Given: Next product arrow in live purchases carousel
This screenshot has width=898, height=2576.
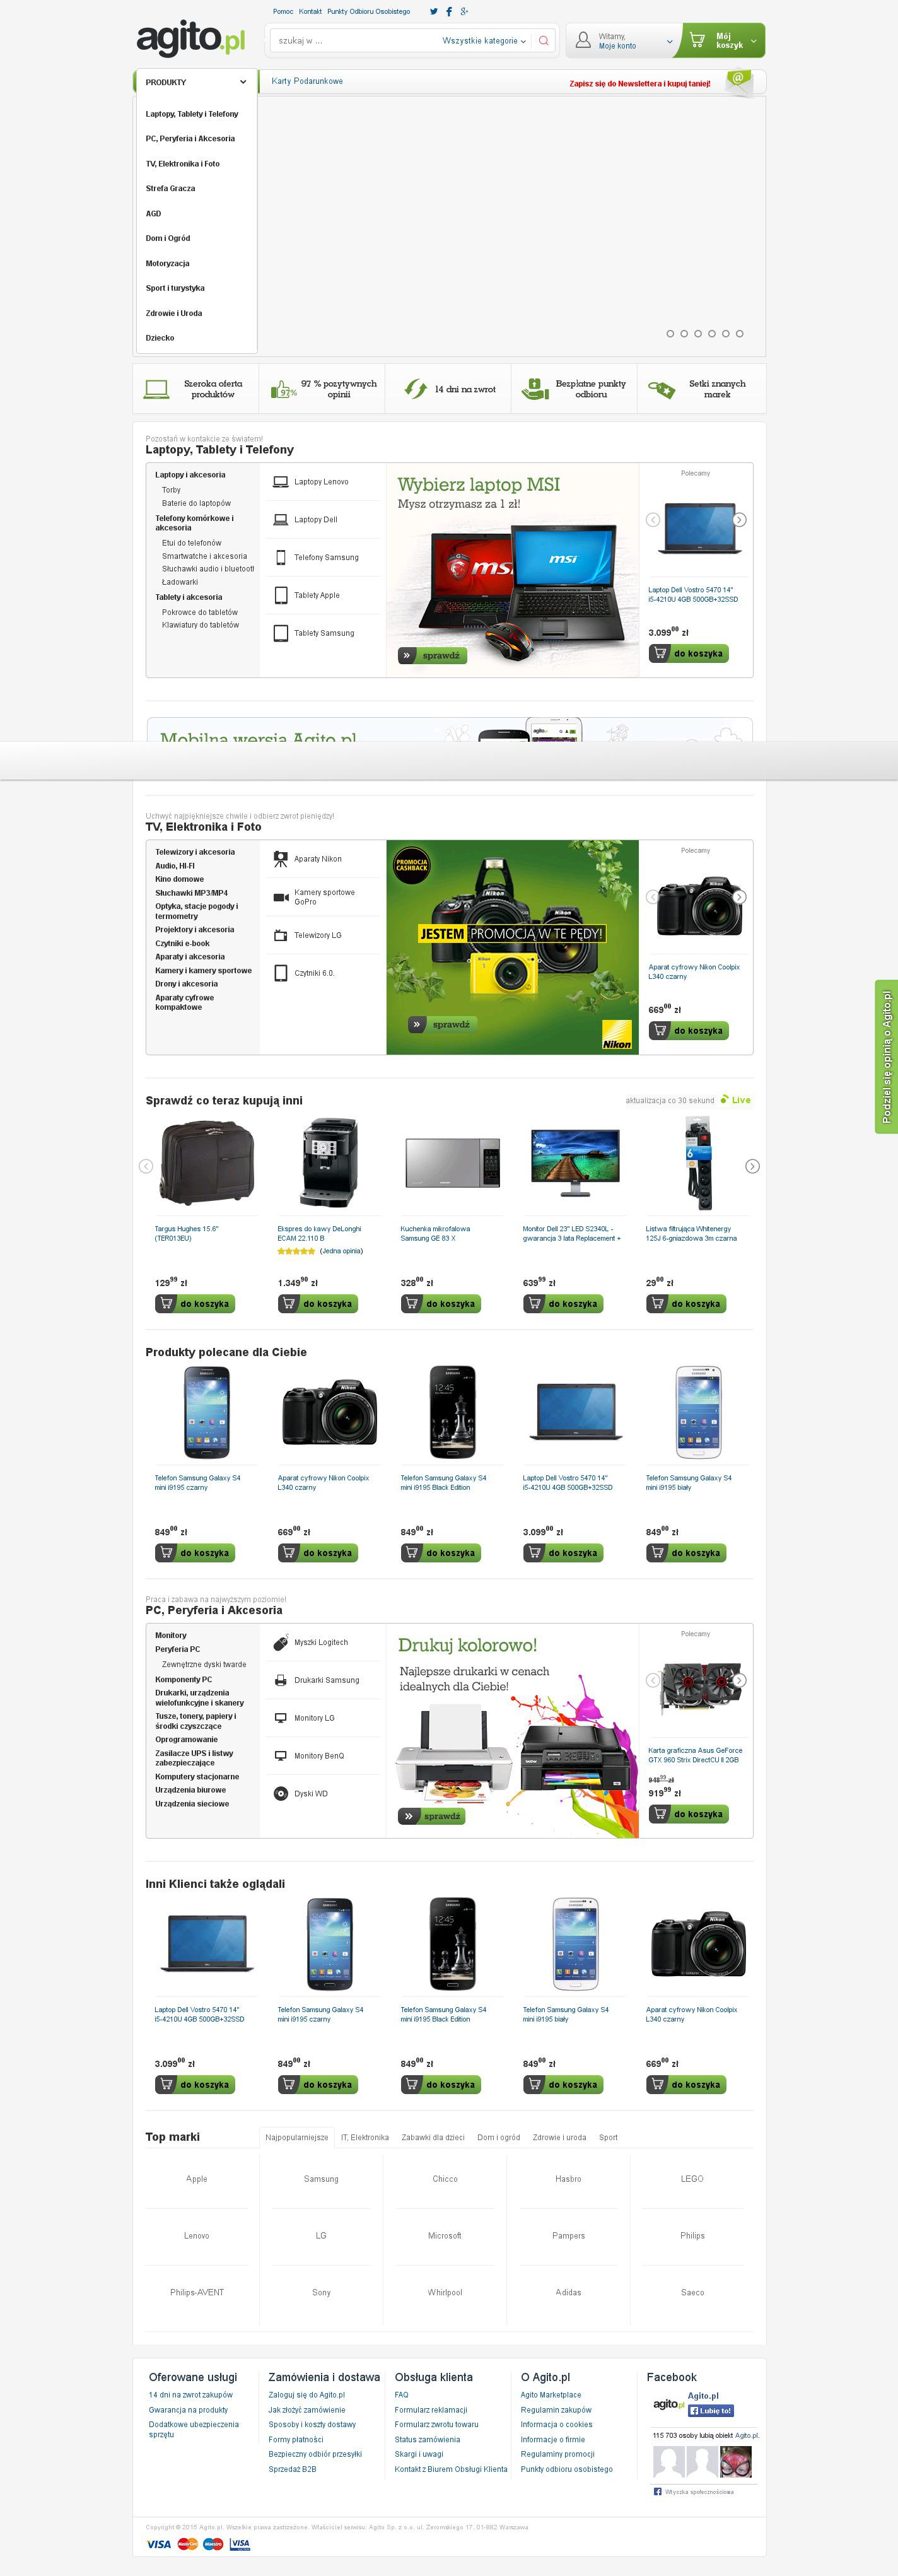Looking at the screenshot, I should (x=752, y=1166).
